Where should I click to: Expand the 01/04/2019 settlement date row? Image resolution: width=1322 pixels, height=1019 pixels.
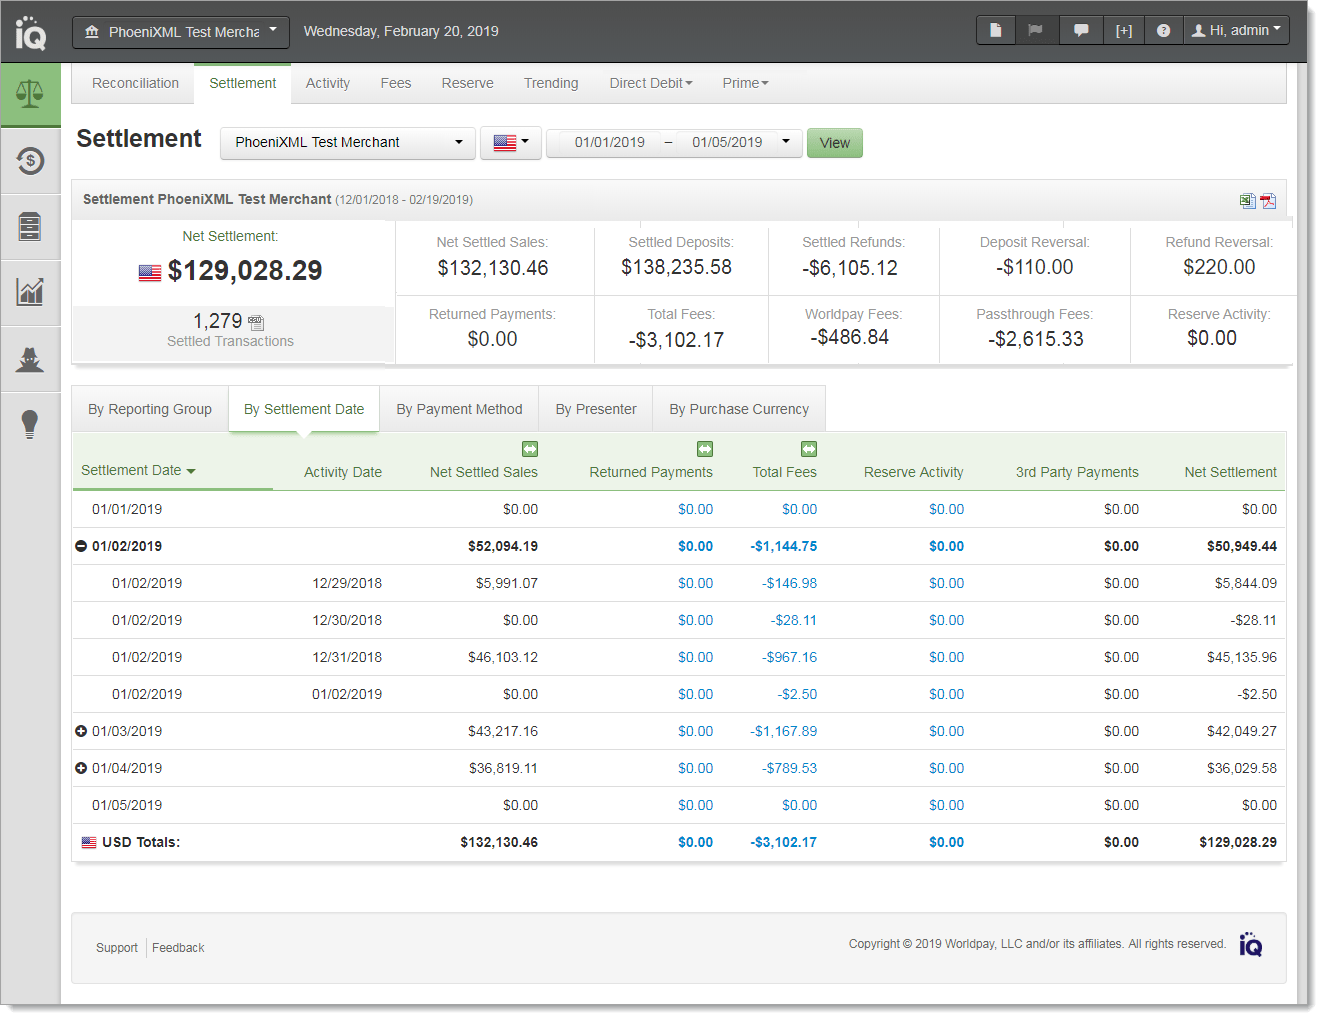(x=81, y=768)
